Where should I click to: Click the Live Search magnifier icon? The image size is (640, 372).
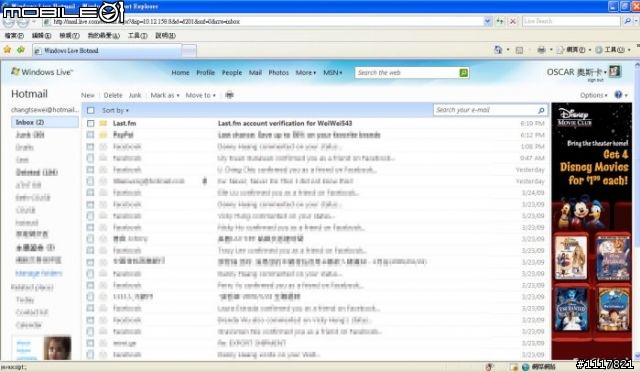tap(627, 21)
